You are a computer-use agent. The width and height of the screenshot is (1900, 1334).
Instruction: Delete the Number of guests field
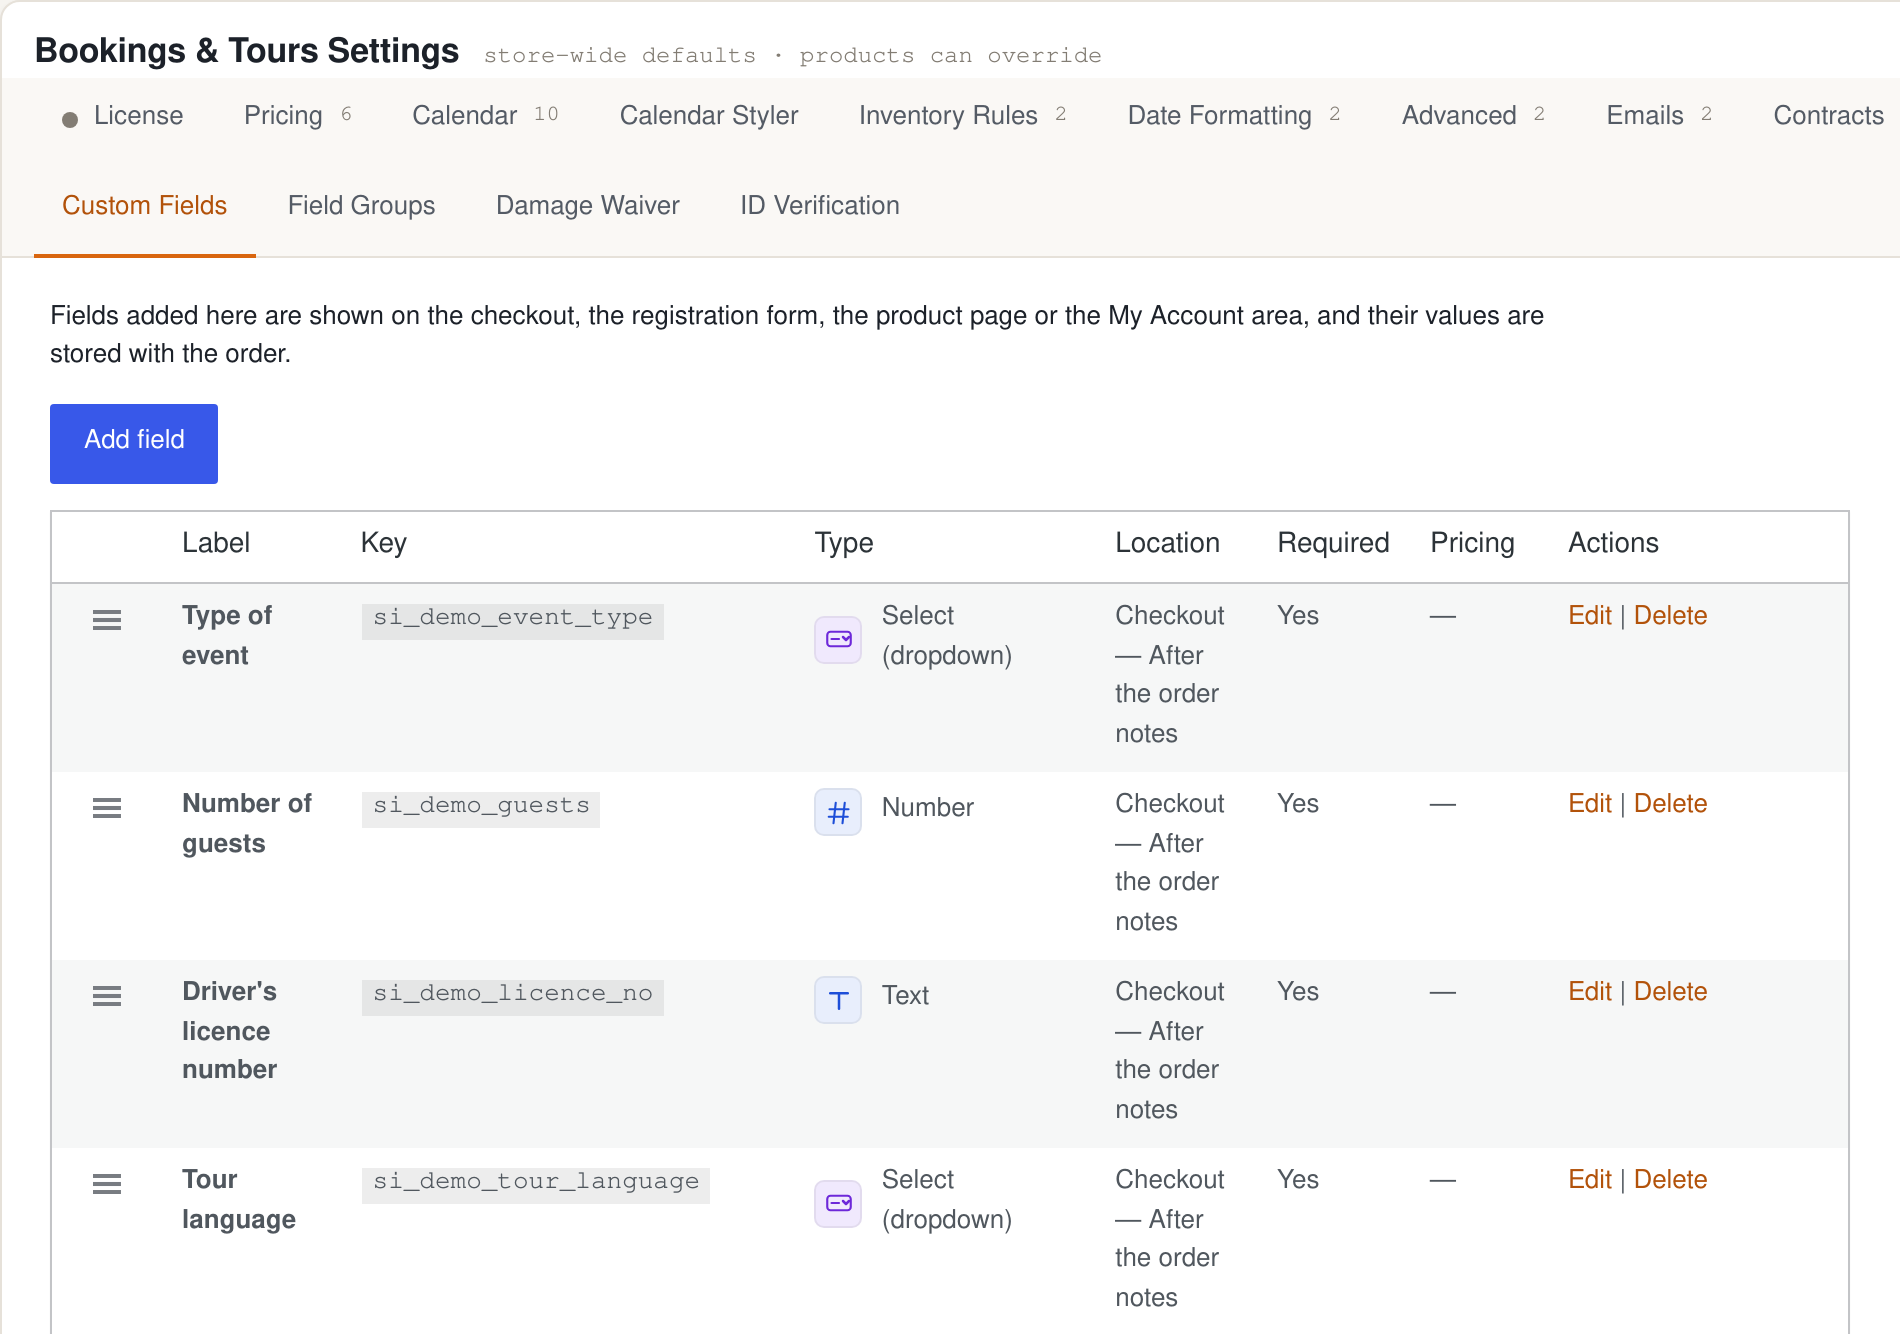click(x=1670, y=804)
